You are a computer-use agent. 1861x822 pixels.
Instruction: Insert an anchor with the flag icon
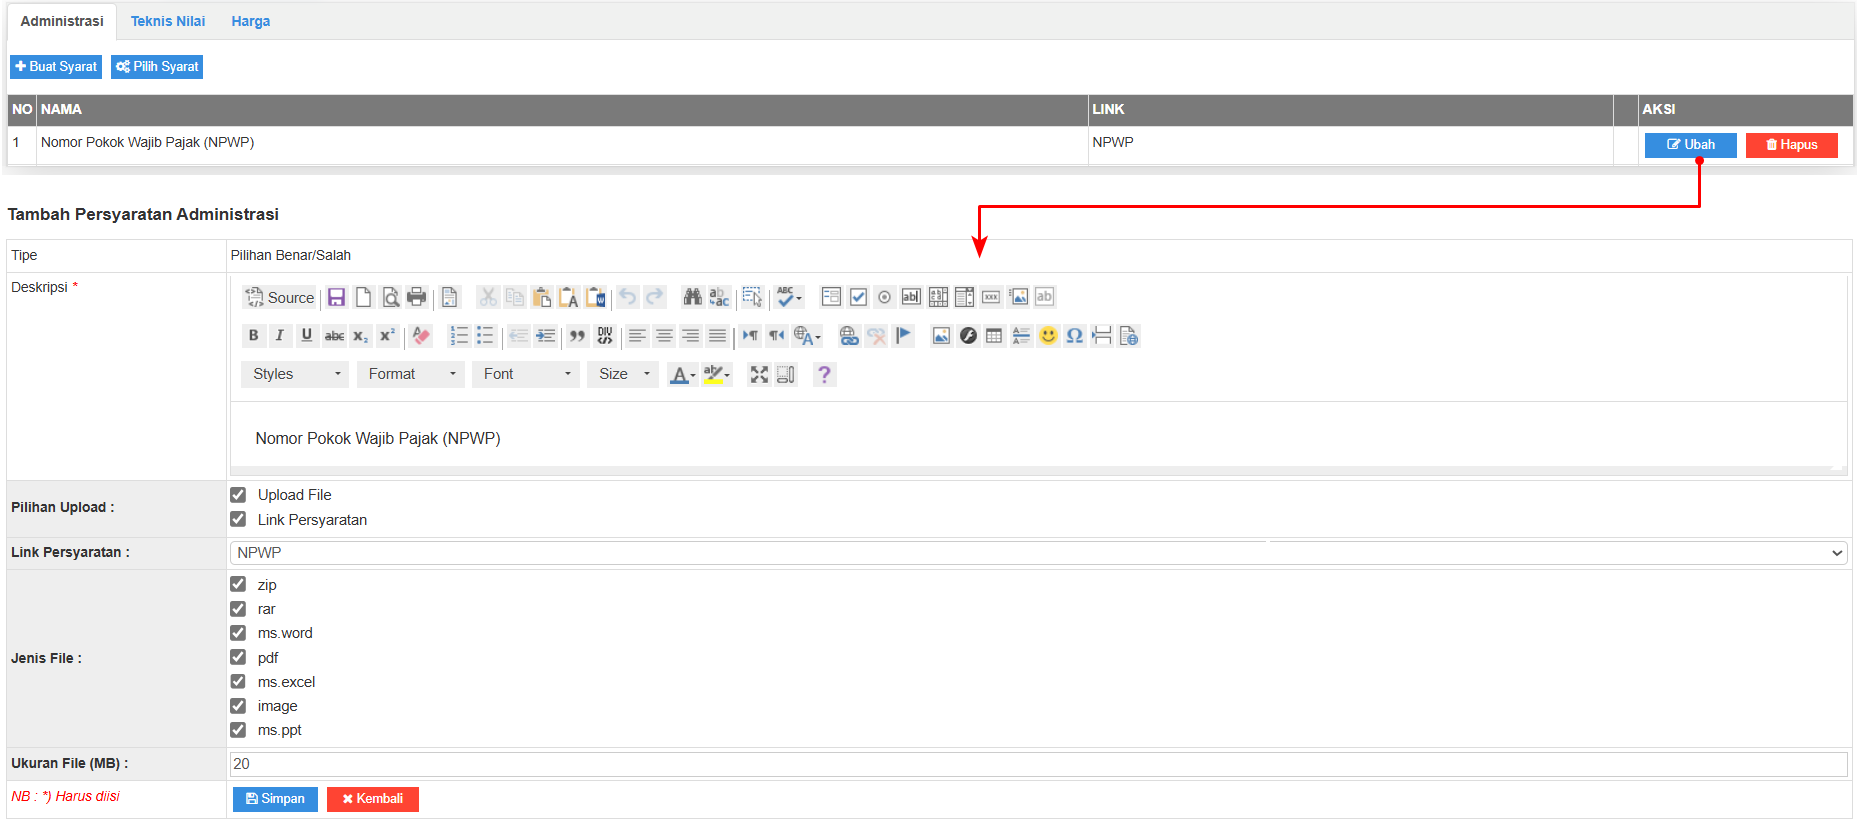[903, 336]
